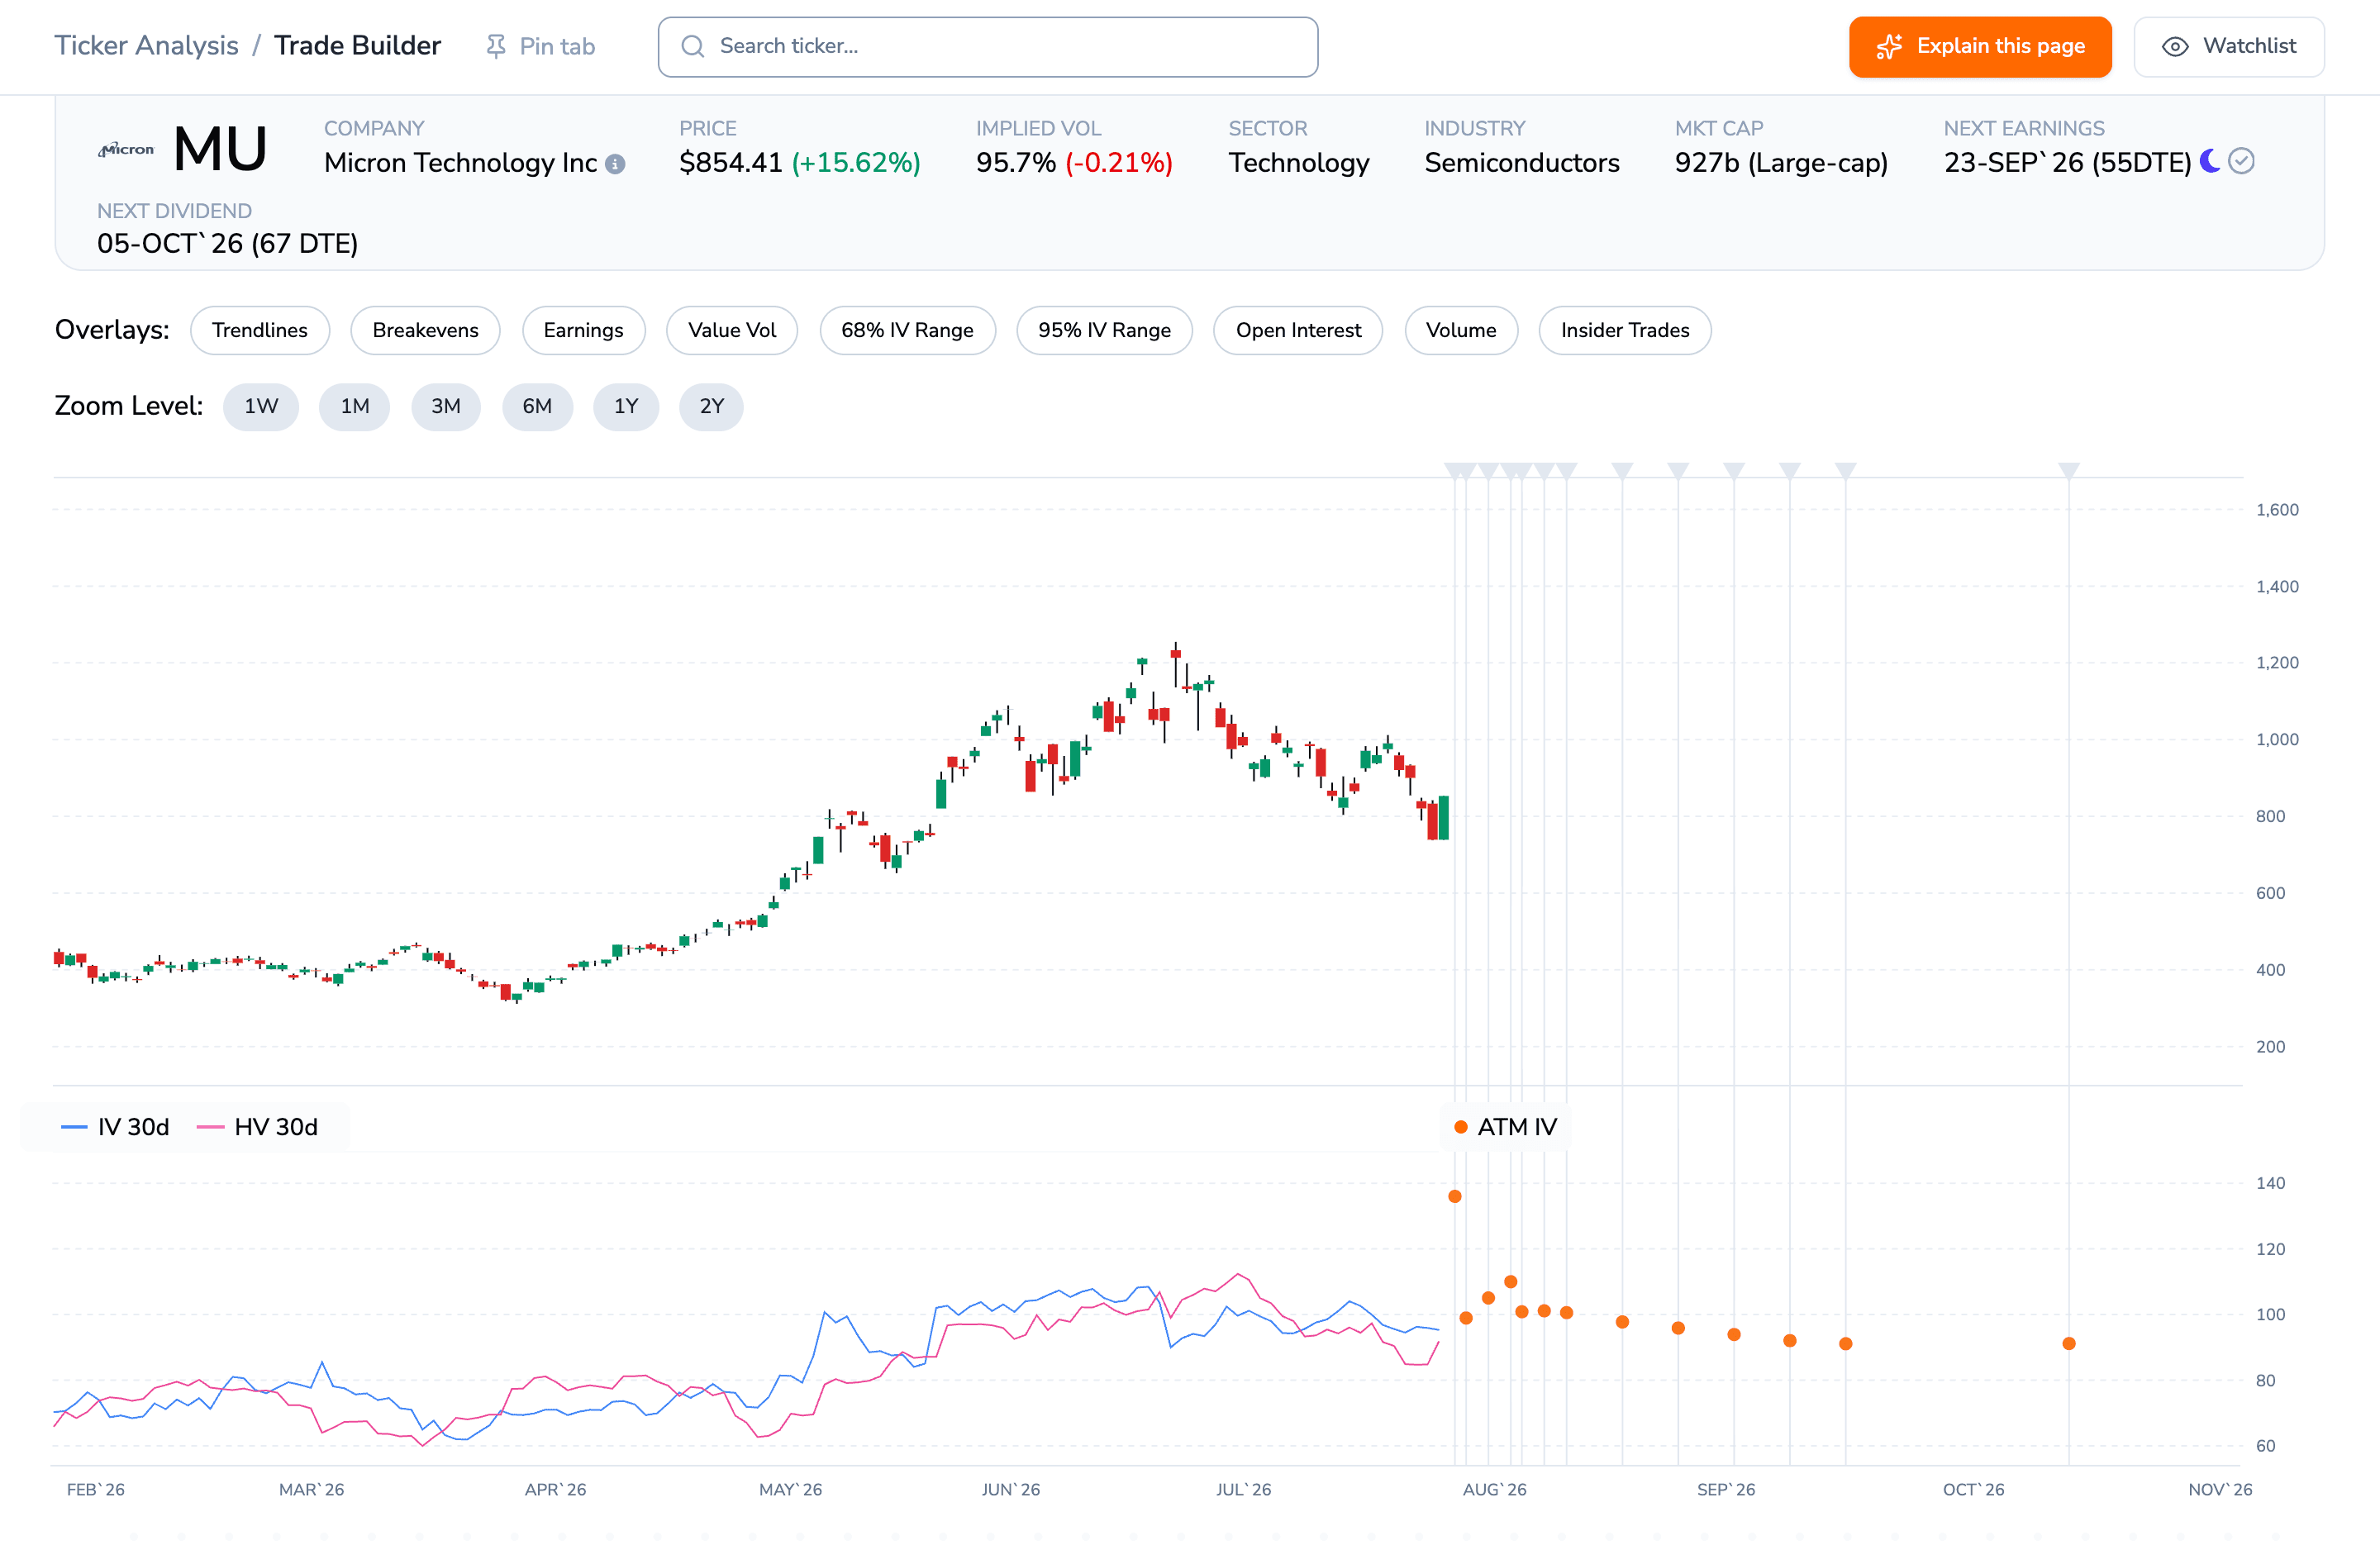
Task: Set zoom level to 1Y
Action: [626, 406]
